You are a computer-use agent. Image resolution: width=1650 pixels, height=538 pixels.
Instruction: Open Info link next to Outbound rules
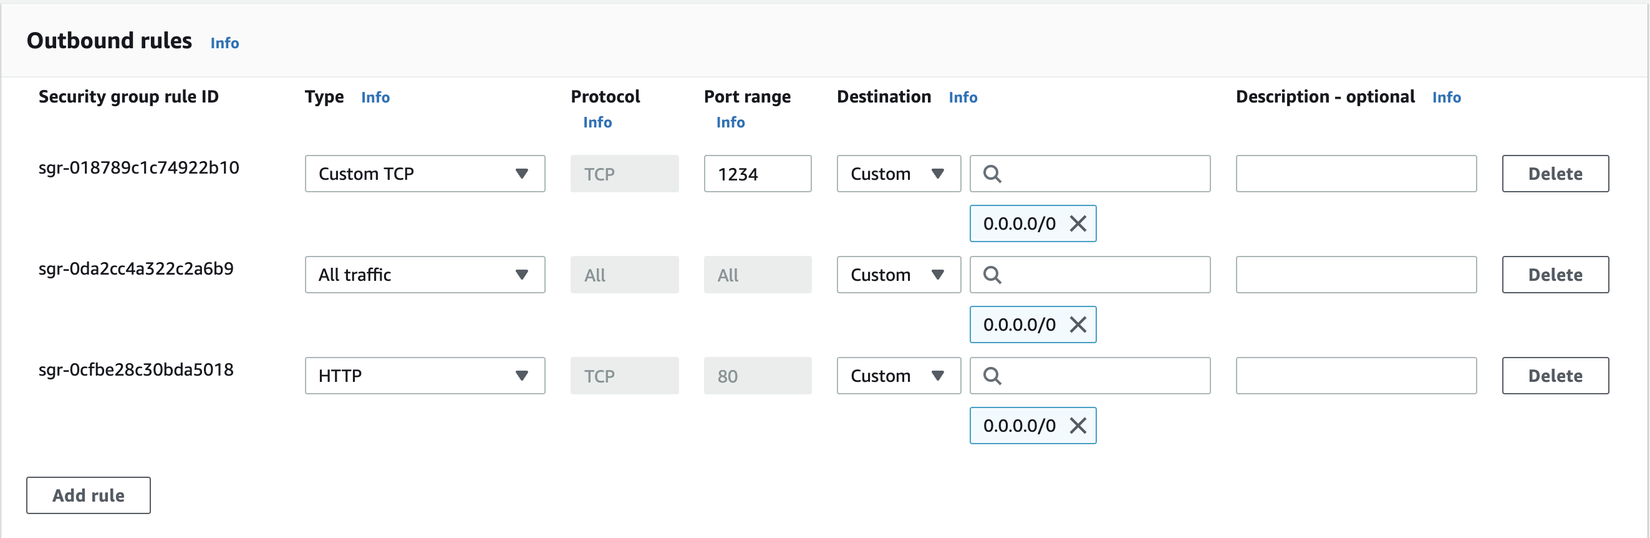pos(224,43)
